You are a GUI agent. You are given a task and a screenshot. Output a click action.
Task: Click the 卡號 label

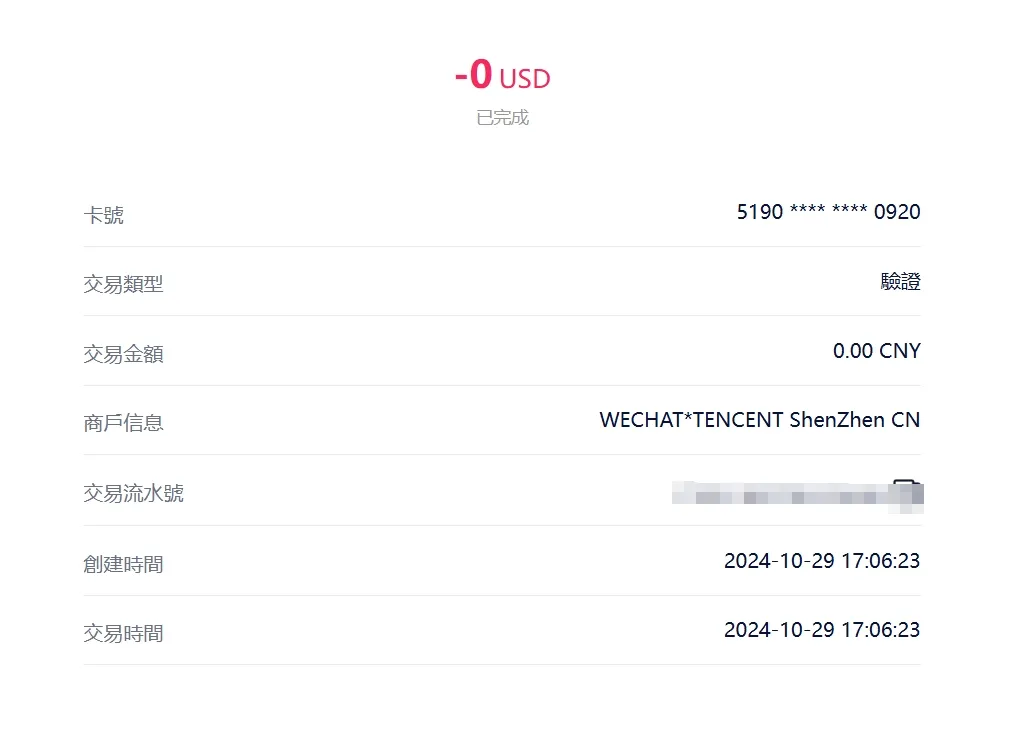[x=104, y=215]
